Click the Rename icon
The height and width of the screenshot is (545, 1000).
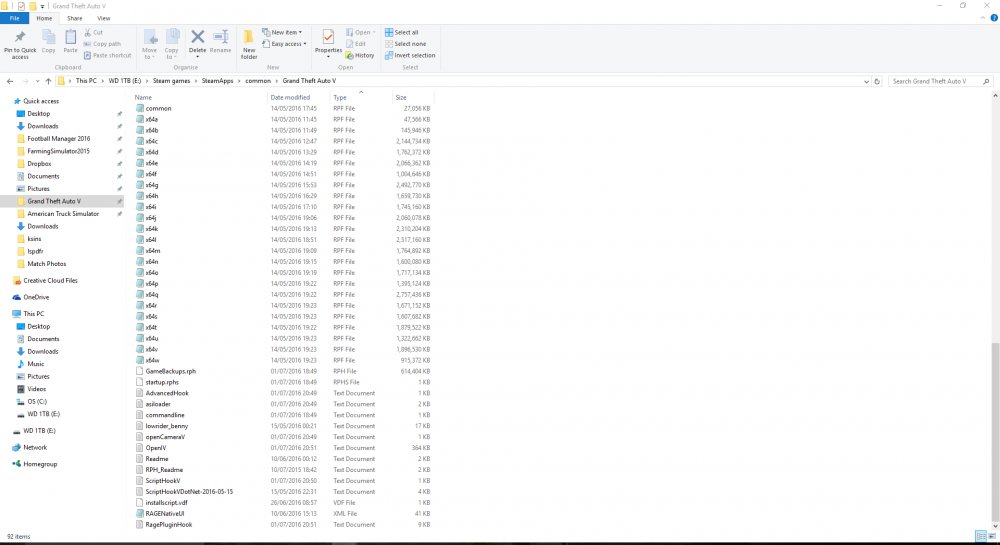pos(221,37)
